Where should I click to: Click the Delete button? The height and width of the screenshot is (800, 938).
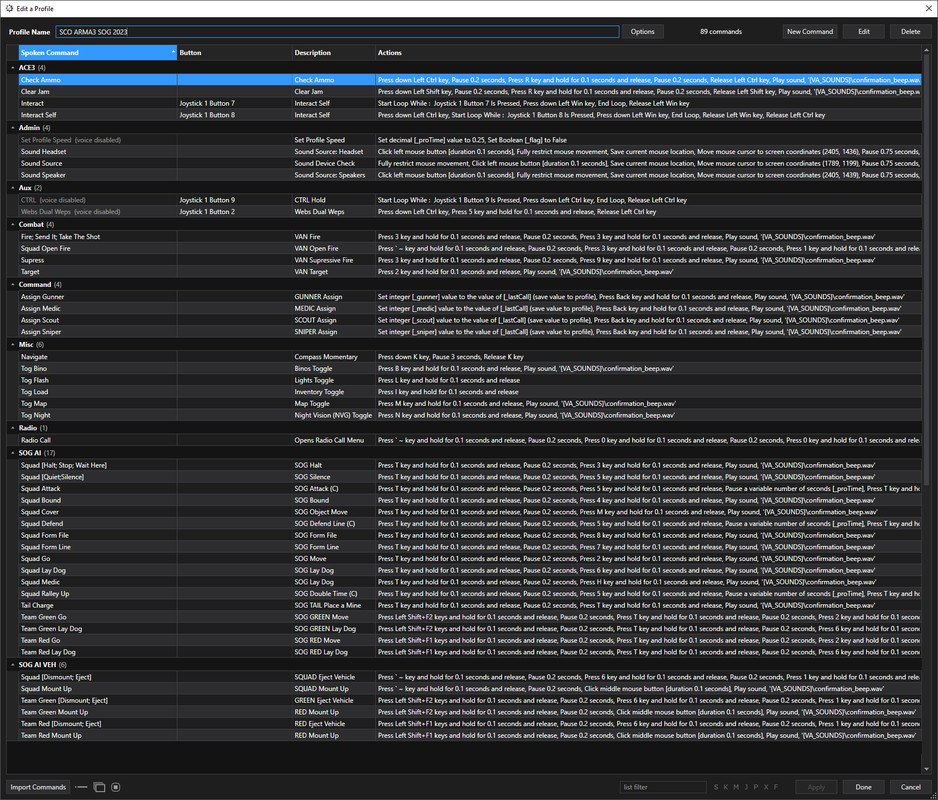coord(910,32)
